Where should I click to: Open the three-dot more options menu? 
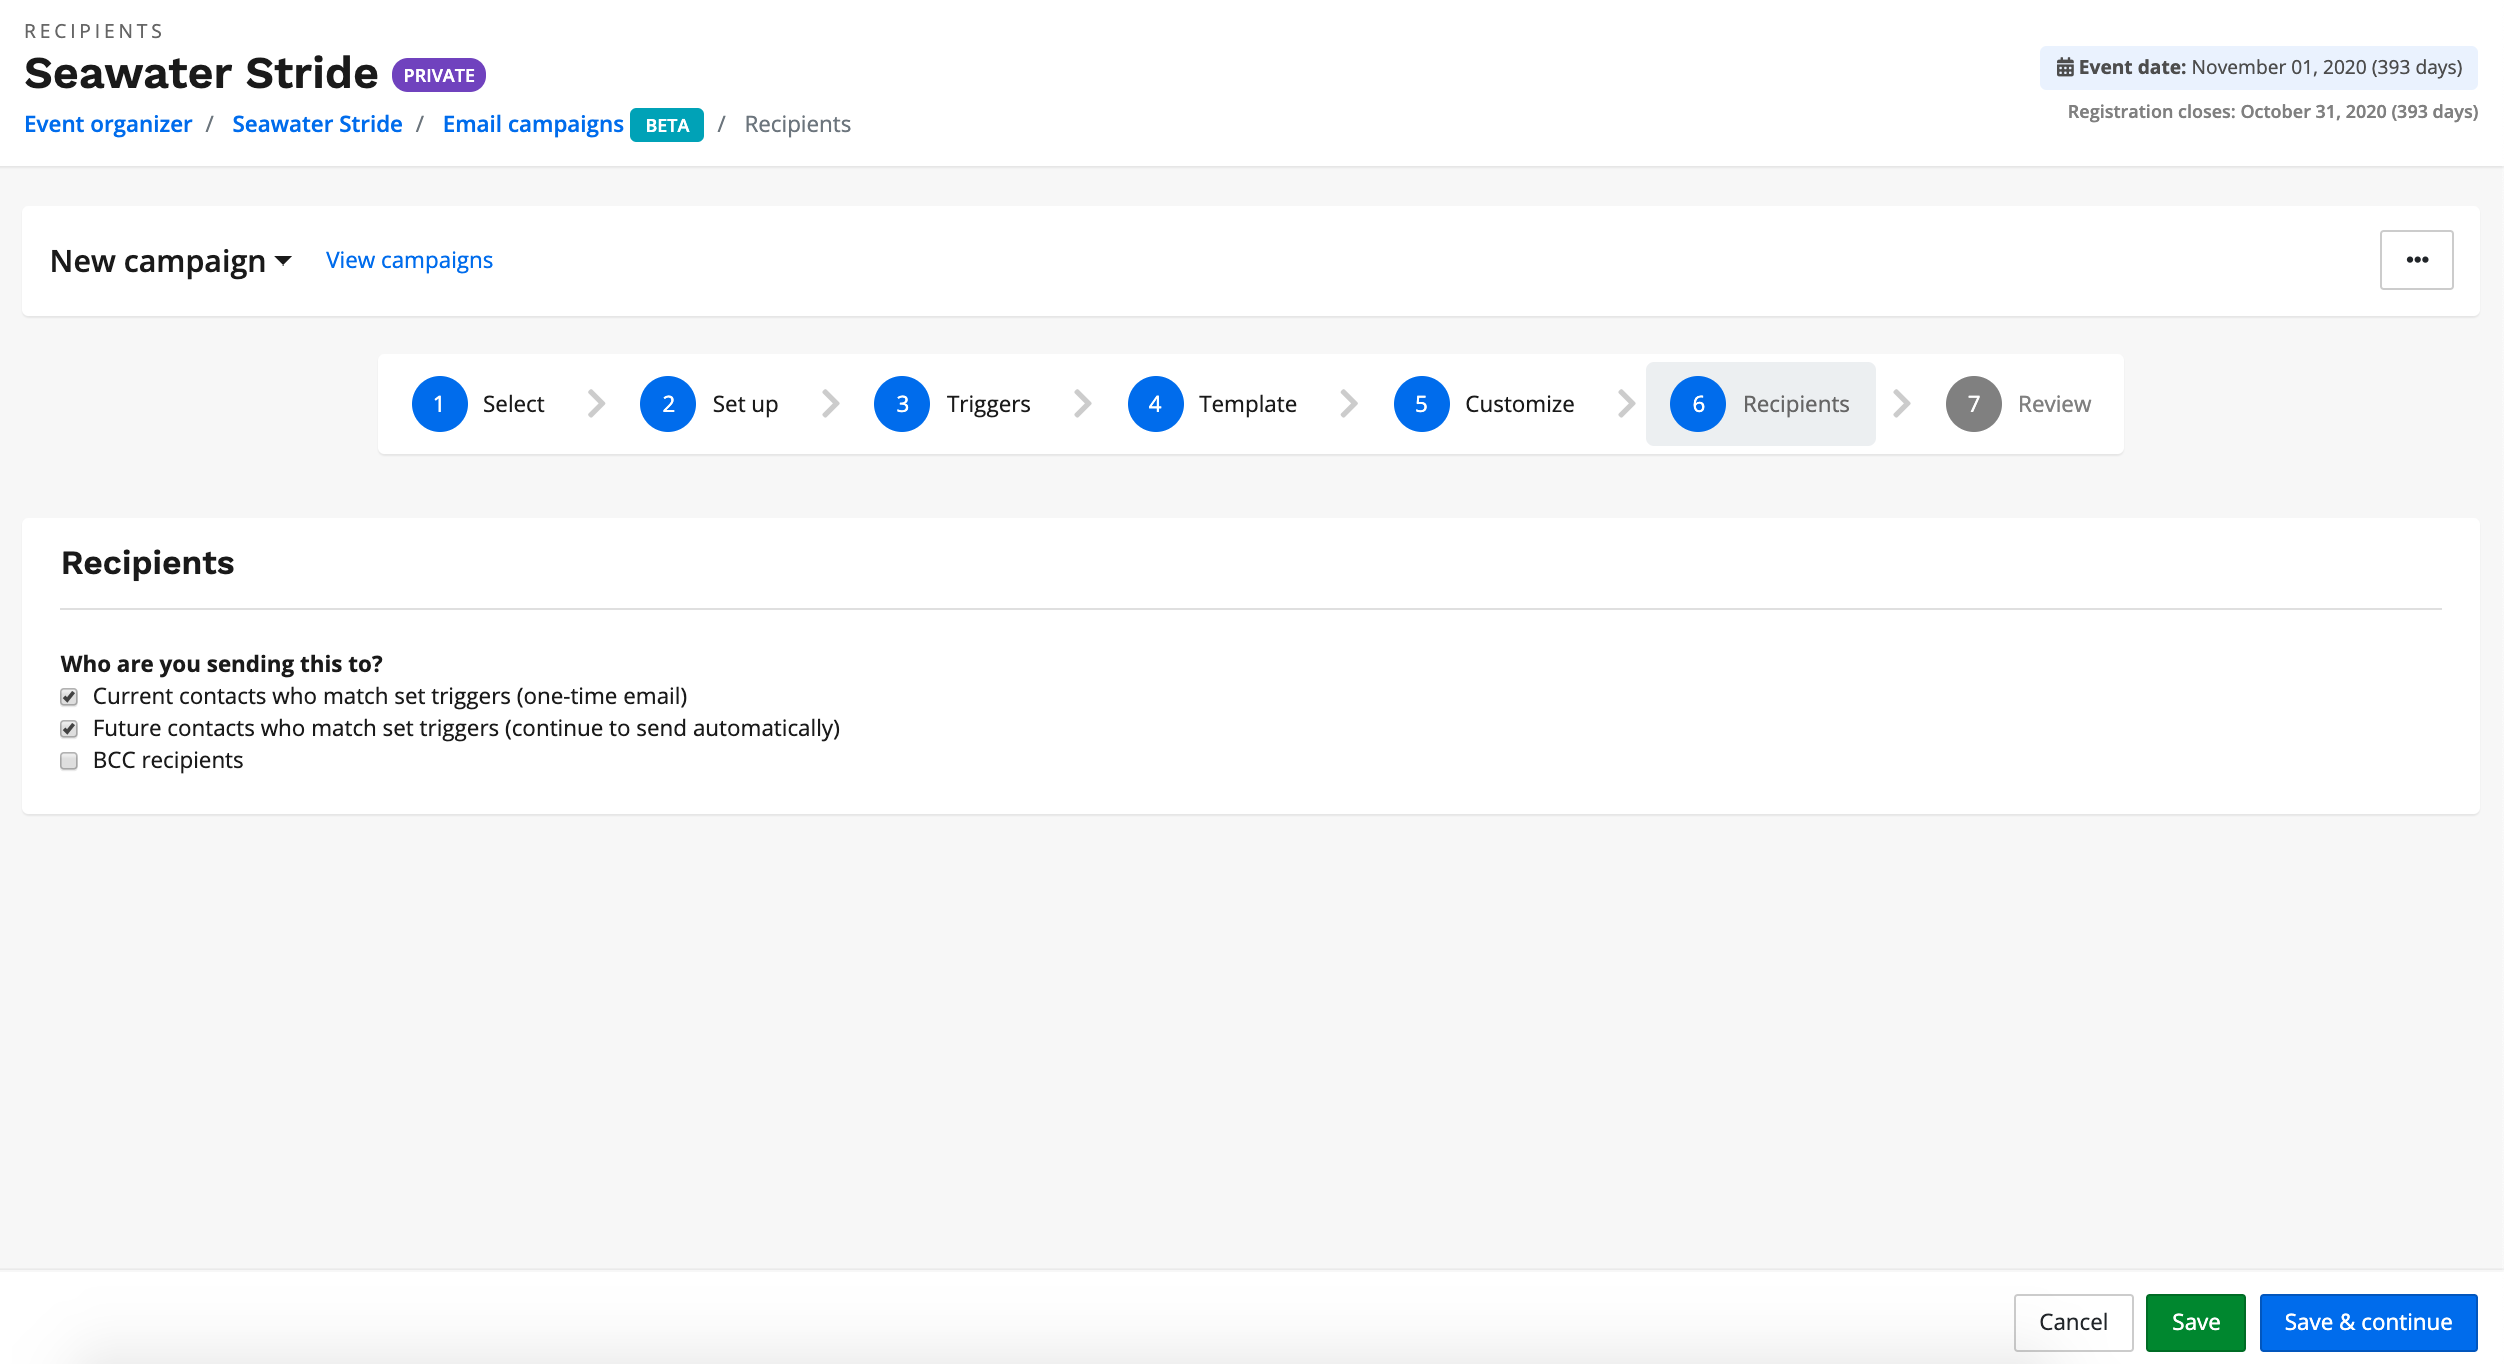2416,260
